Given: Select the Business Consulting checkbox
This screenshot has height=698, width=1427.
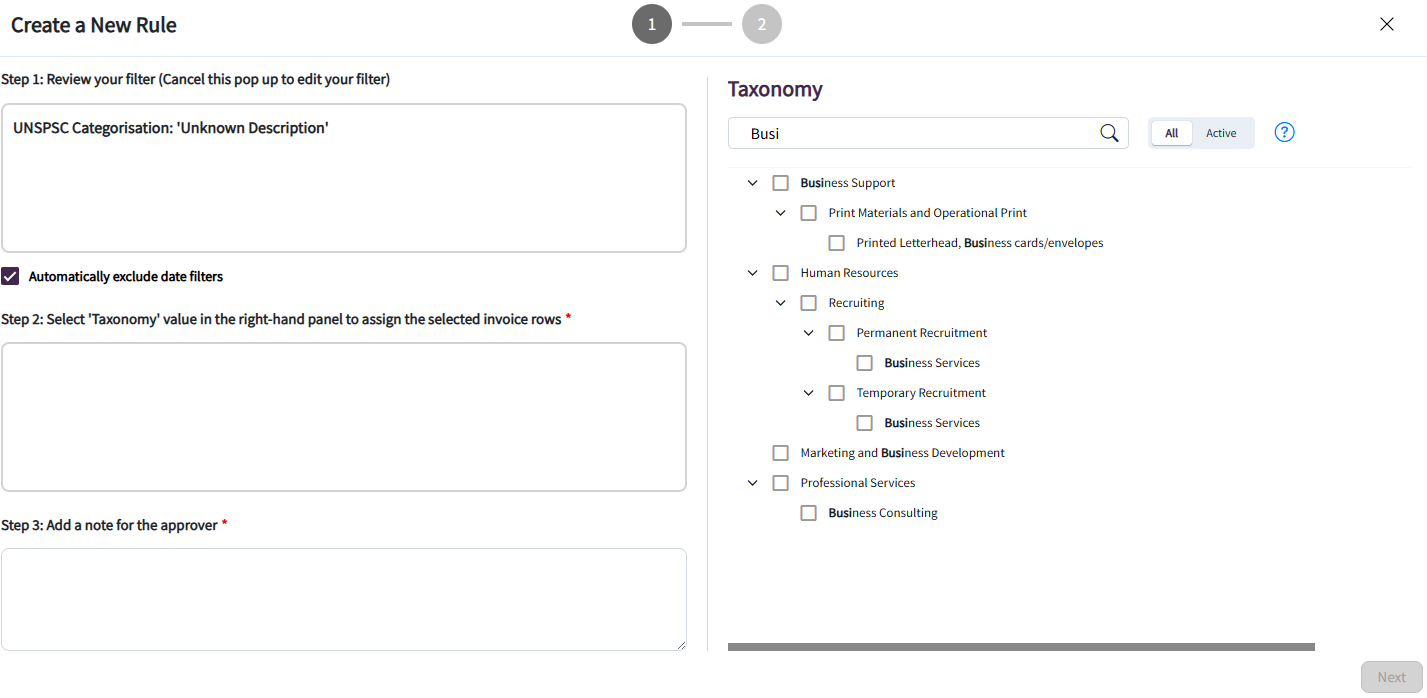Looking at the screenshot, I should click(x=809, y=513).
